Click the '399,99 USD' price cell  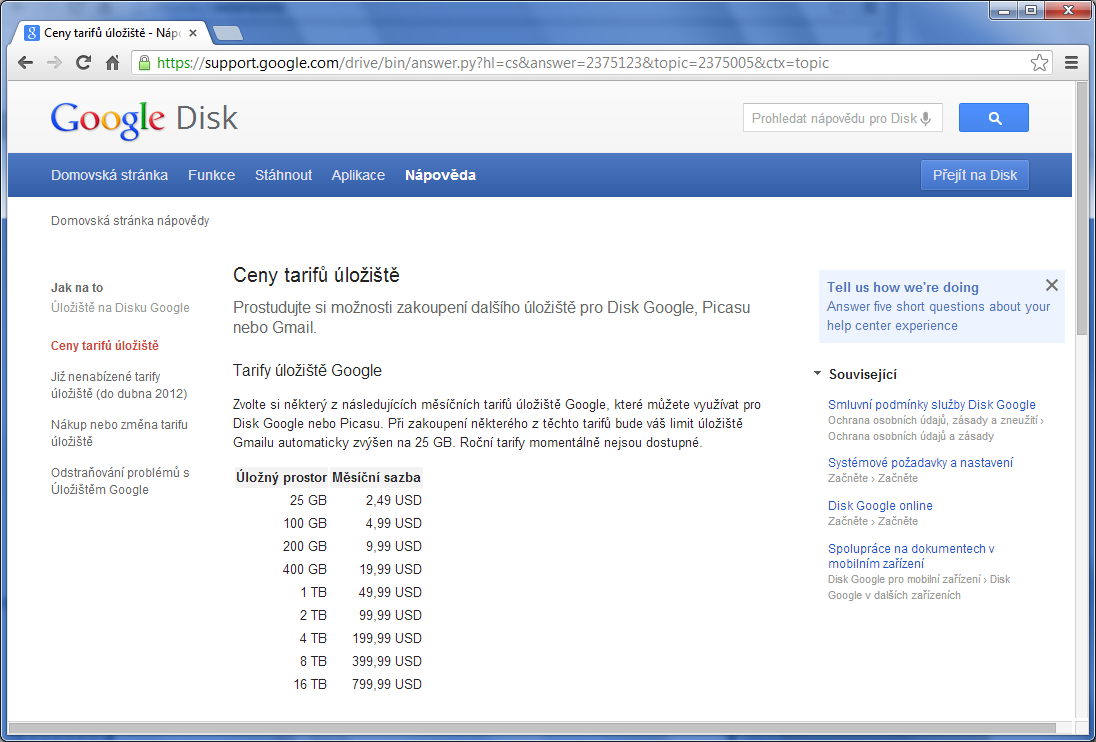387,662
